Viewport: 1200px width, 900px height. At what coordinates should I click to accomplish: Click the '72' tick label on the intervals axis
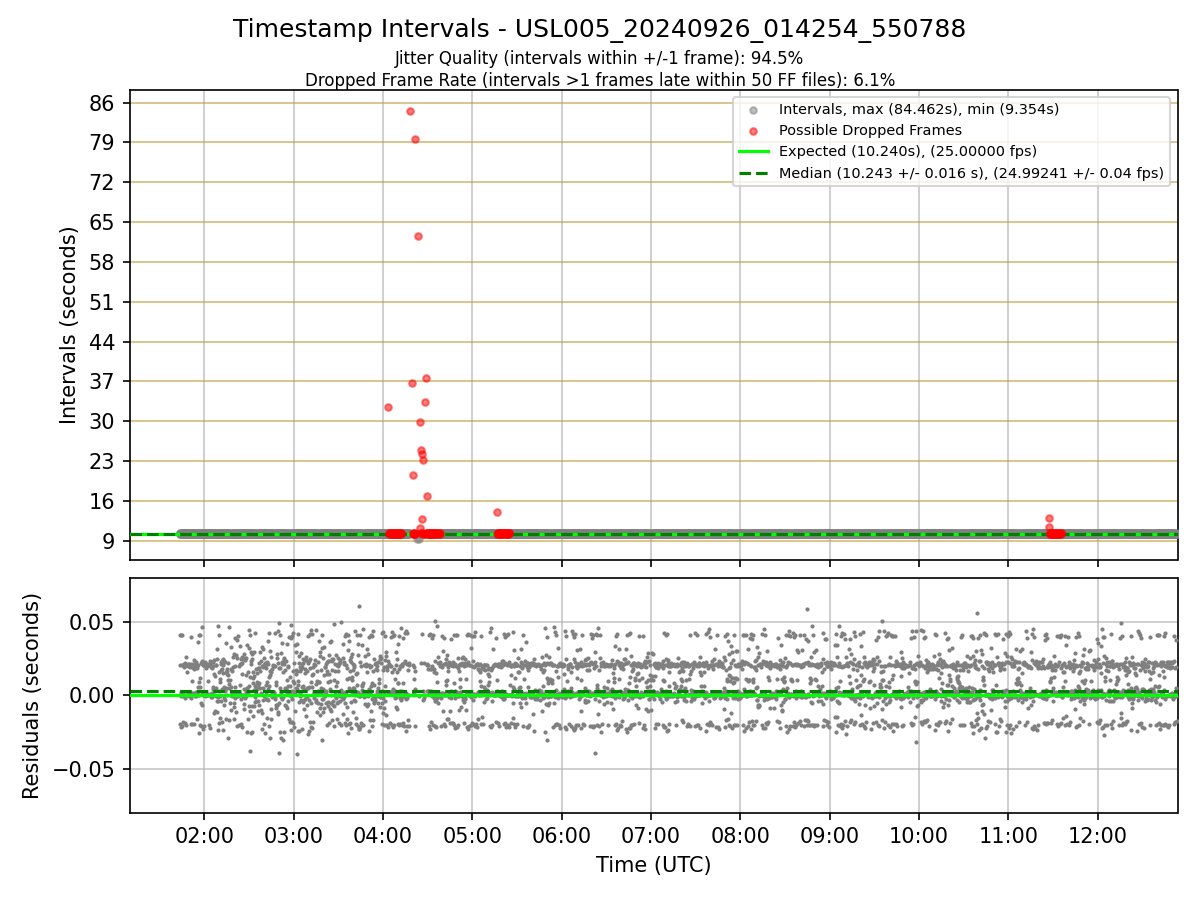pos(102,182)
